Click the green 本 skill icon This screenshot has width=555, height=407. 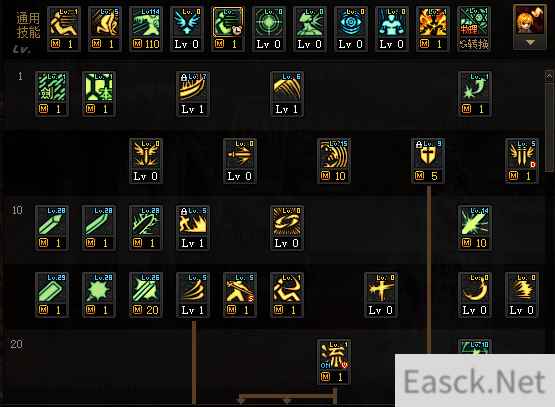click(x=99, y=94)
